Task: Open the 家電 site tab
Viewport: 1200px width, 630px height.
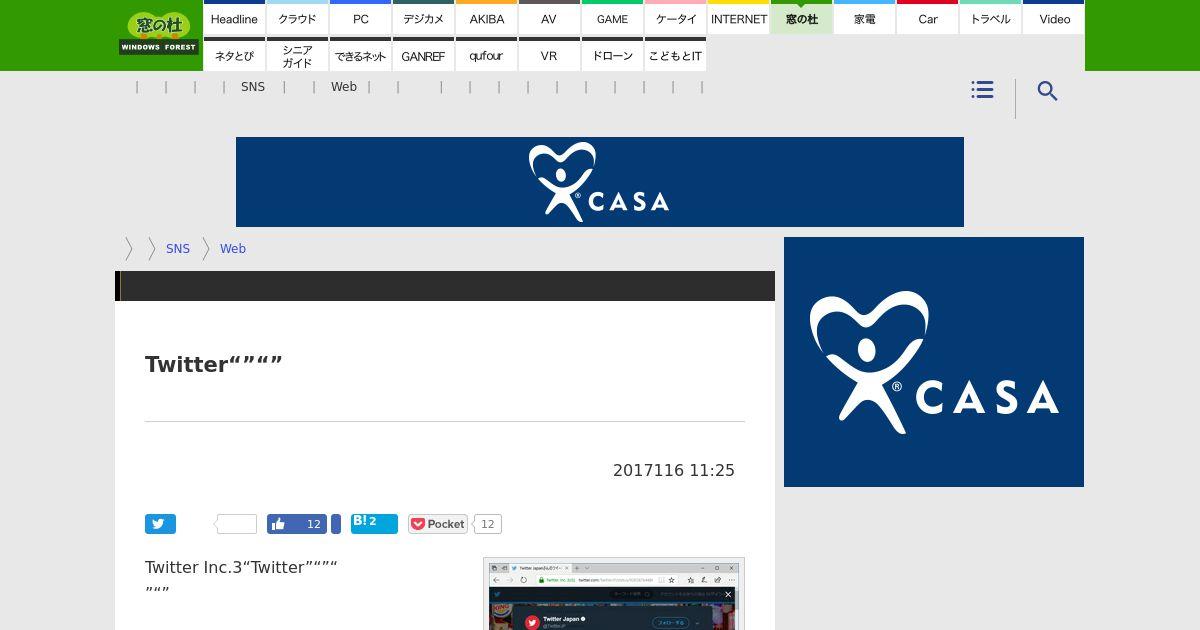Action: 864,18
